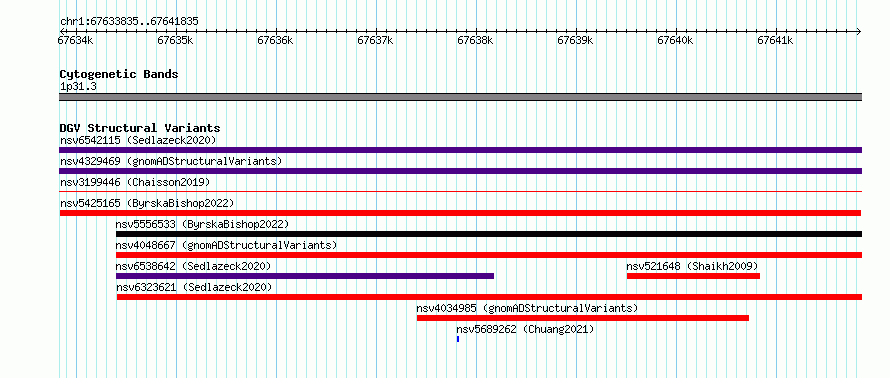Select the black bar for nsv5556533
The image size is (890, 378).
[489, 234]
